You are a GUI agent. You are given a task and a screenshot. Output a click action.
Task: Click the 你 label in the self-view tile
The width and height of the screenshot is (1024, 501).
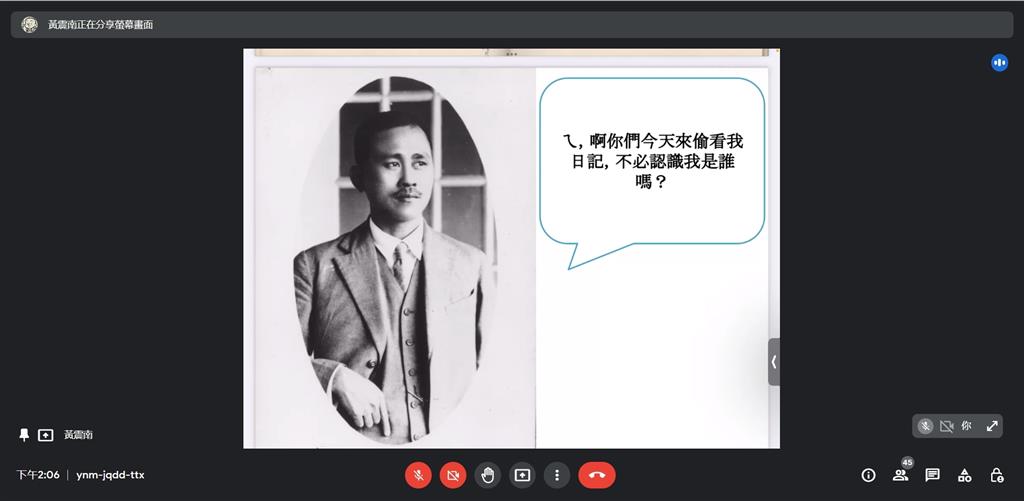pos(967,426)
